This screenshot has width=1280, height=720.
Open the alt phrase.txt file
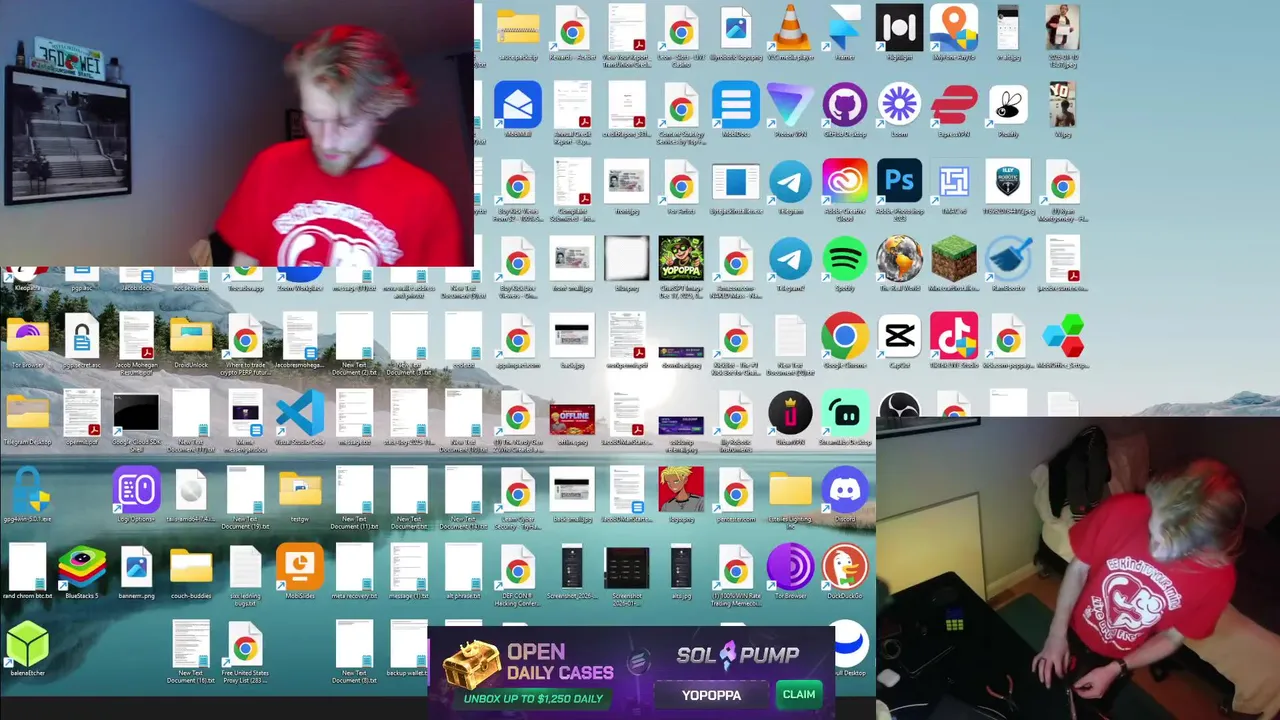(x=463, y=568)
